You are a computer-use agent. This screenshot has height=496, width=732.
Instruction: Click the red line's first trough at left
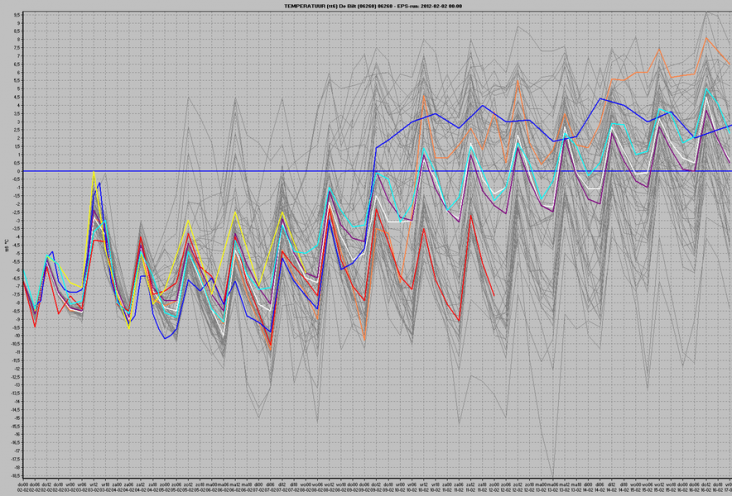pyautogui.click(x=35, y=326)
